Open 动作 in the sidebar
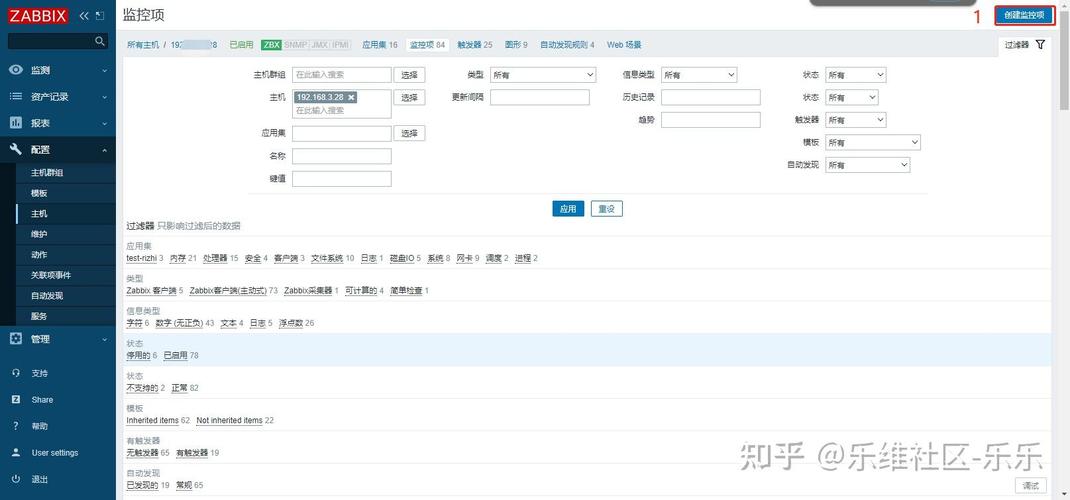This screenshot has height=500, width=1070. coord(39,254)
